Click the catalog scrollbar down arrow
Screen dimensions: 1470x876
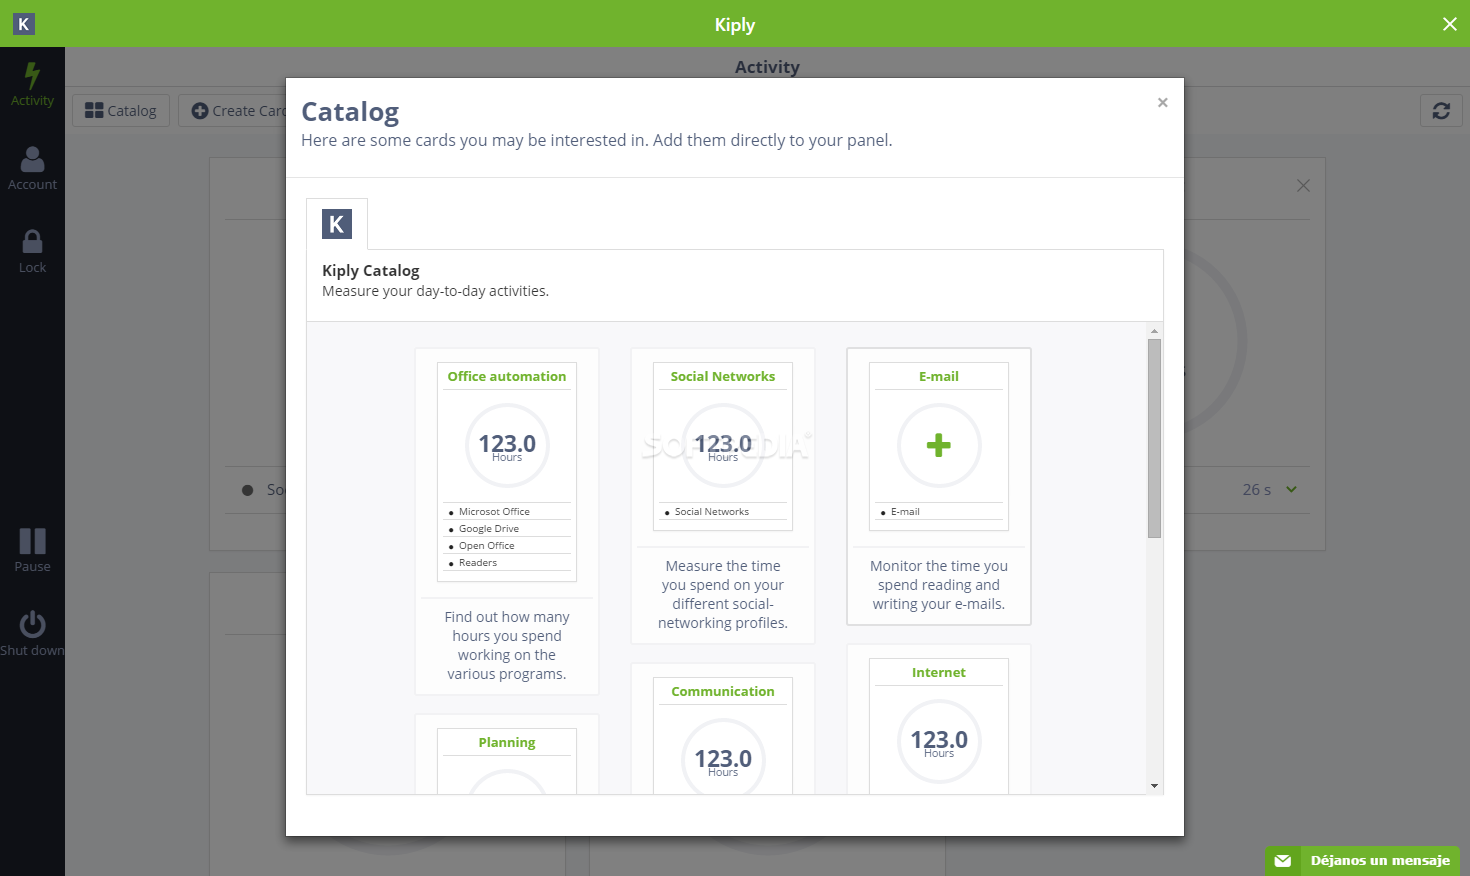[1154, 786]
